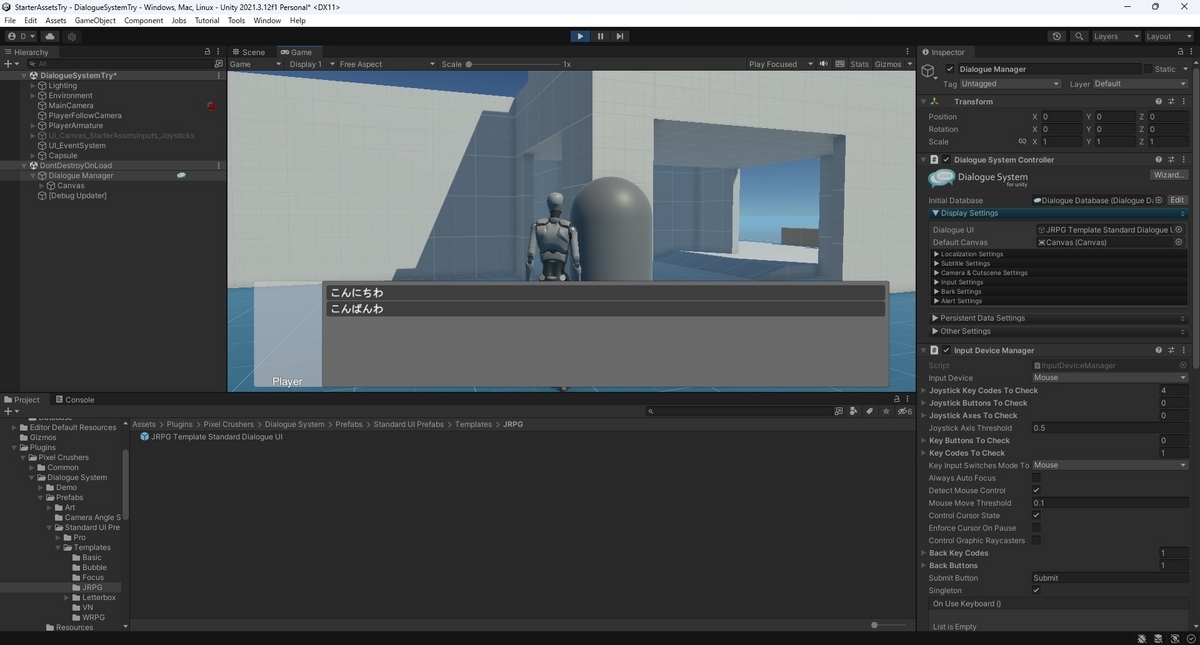Screen dimensions: 1200x645
Task: Choose the こんにちわ dialogue response
Action: tap(606, 293)
